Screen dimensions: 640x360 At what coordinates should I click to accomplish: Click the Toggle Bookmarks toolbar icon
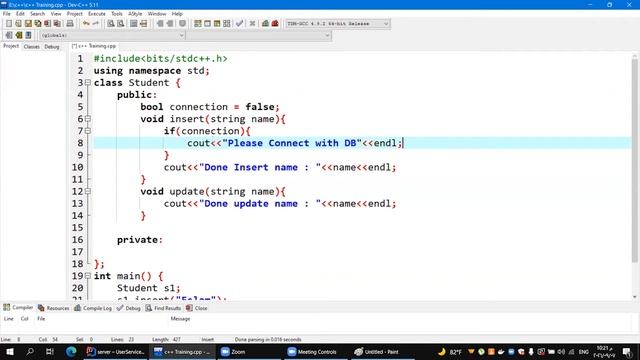click(x=19, y=35)
